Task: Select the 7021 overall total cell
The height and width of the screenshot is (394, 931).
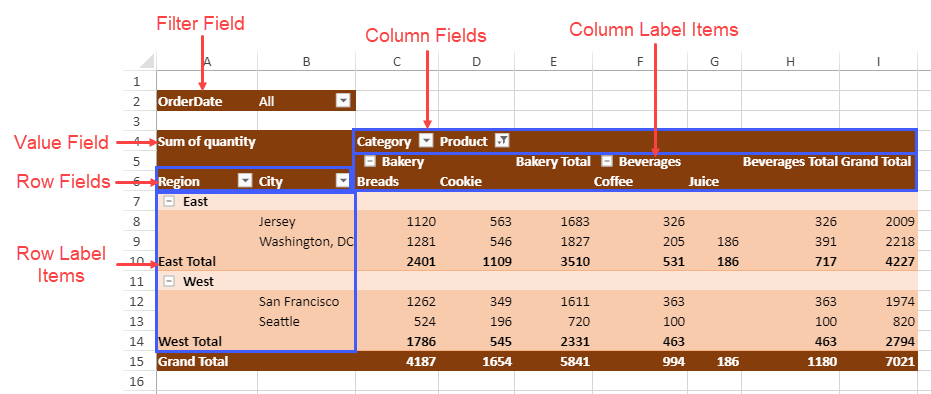Action: point(899,362)
